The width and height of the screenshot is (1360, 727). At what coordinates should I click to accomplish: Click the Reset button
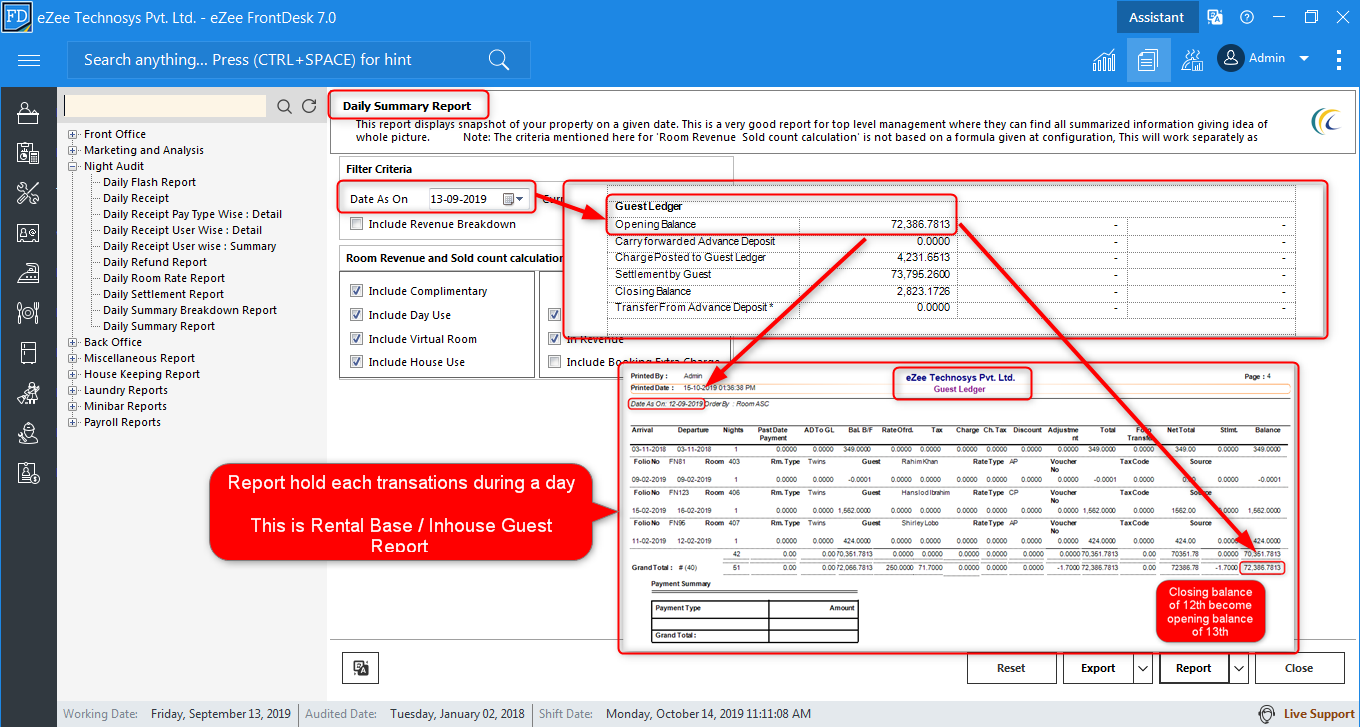tap(1012, 668)
